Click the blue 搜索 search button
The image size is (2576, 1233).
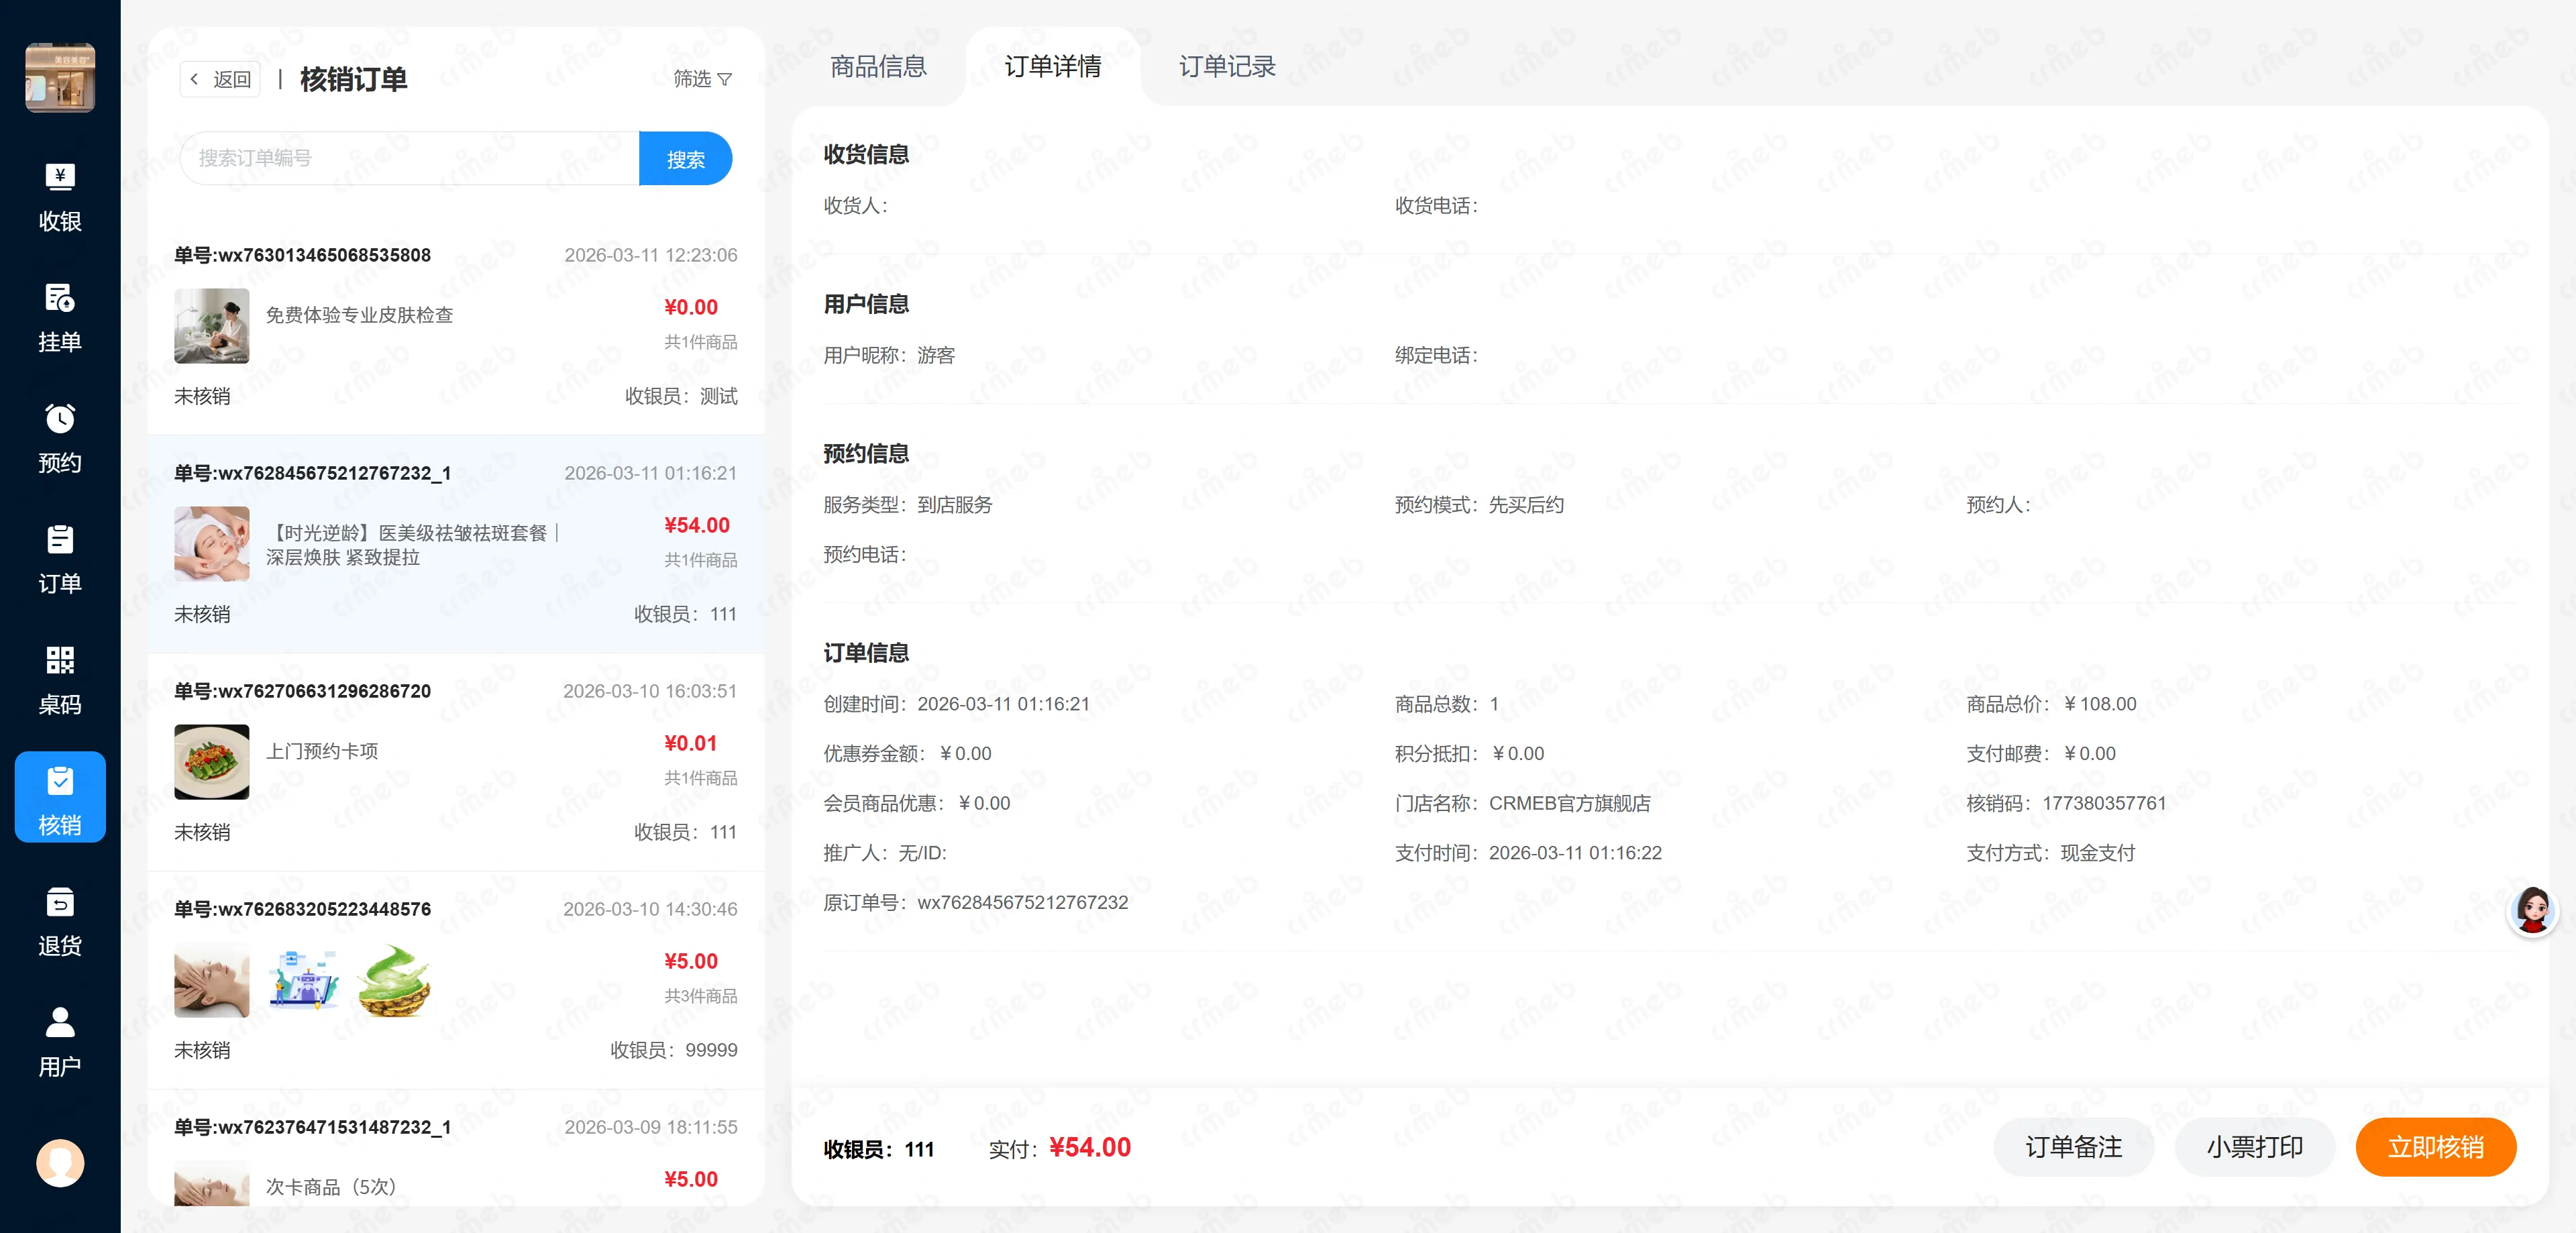pyautogui.click(x=686, y=159)
